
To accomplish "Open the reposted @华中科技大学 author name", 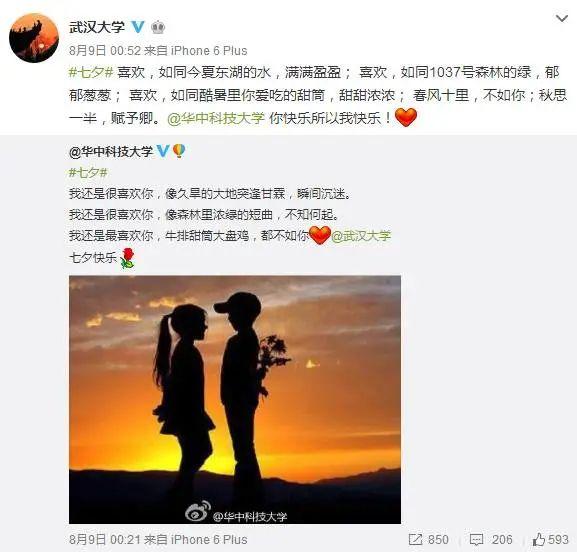I will pos(111,152).
